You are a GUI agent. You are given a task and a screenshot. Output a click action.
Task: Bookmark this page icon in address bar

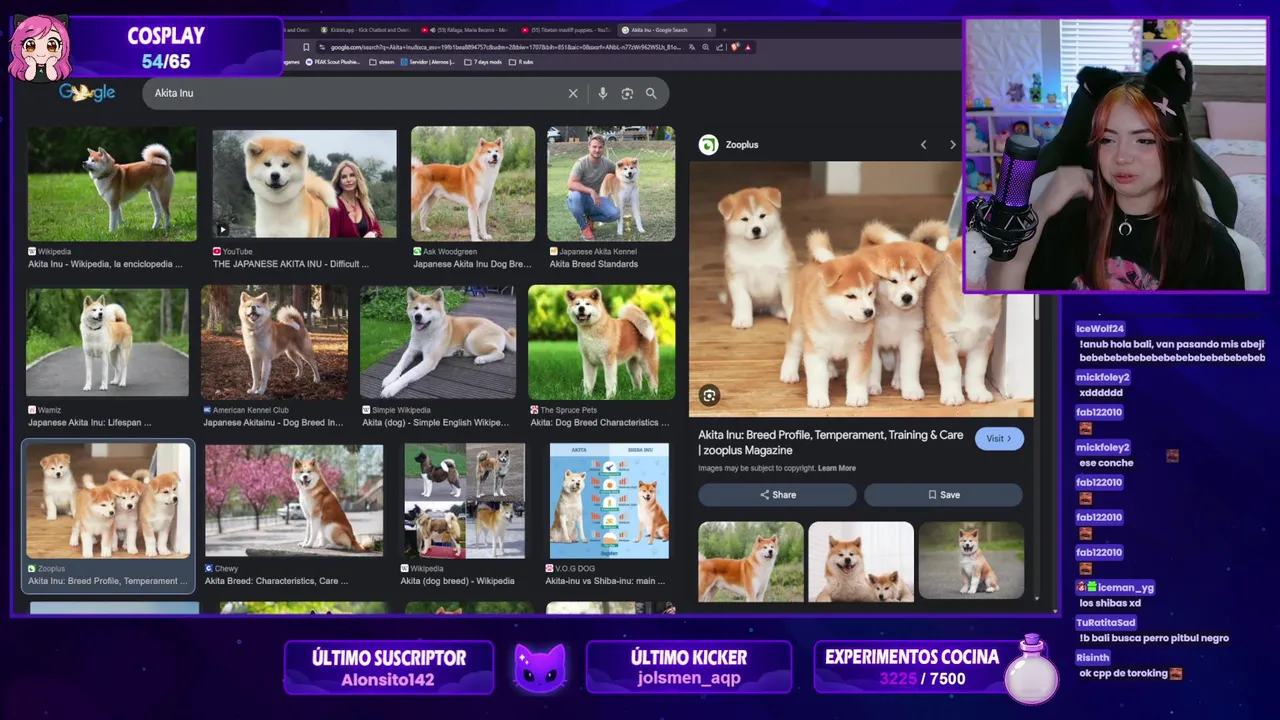306,47
